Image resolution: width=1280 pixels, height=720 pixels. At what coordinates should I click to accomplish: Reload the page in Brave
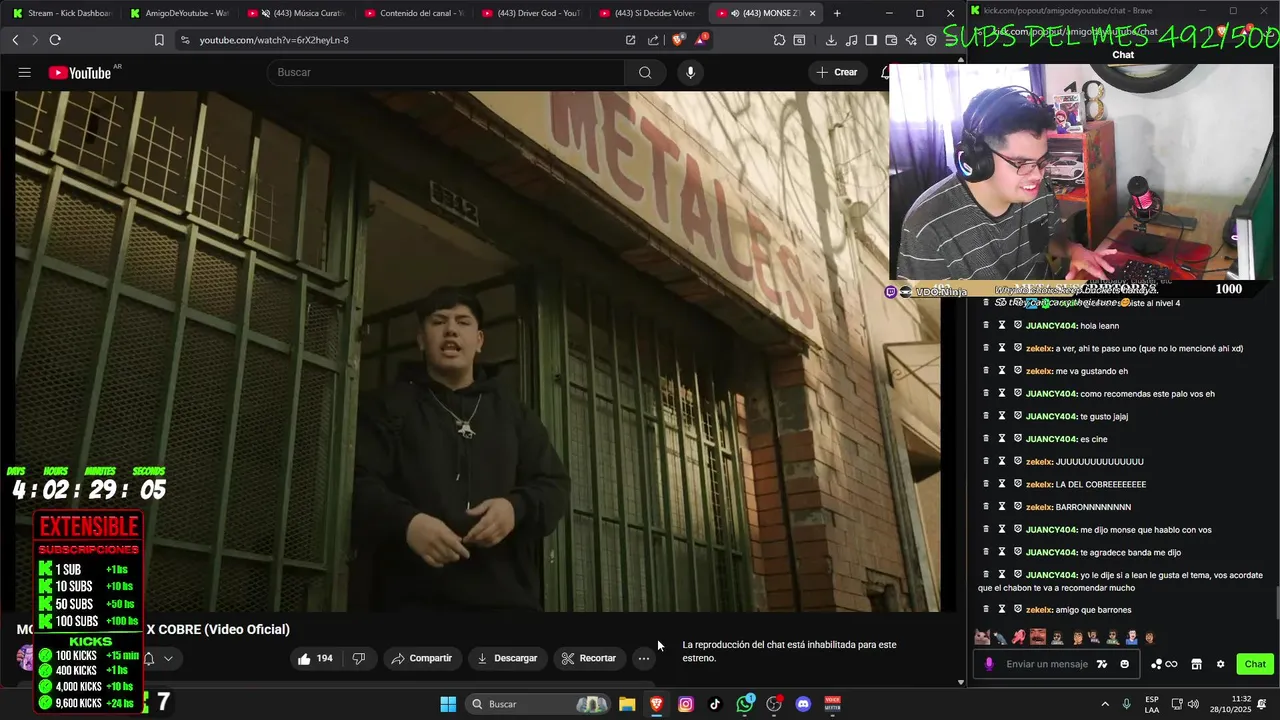55,40
